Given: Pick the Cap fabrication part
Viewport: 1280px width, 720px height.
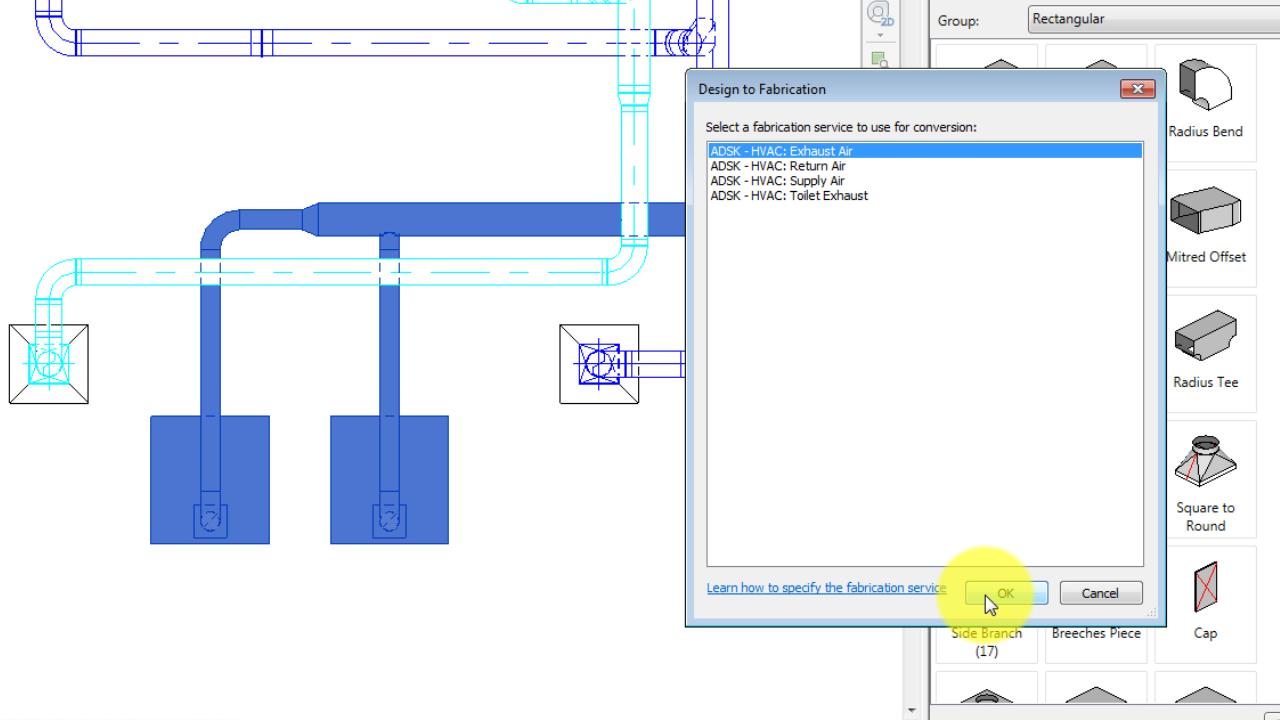Looking at the screenshot, I should pos(1205,603).
